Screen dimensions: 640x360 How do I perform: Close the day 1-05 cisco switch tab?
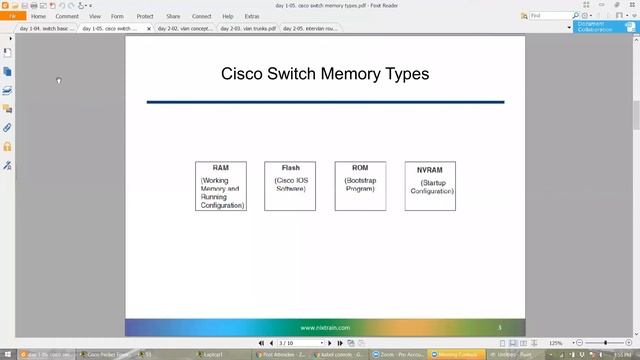(149, 29)
